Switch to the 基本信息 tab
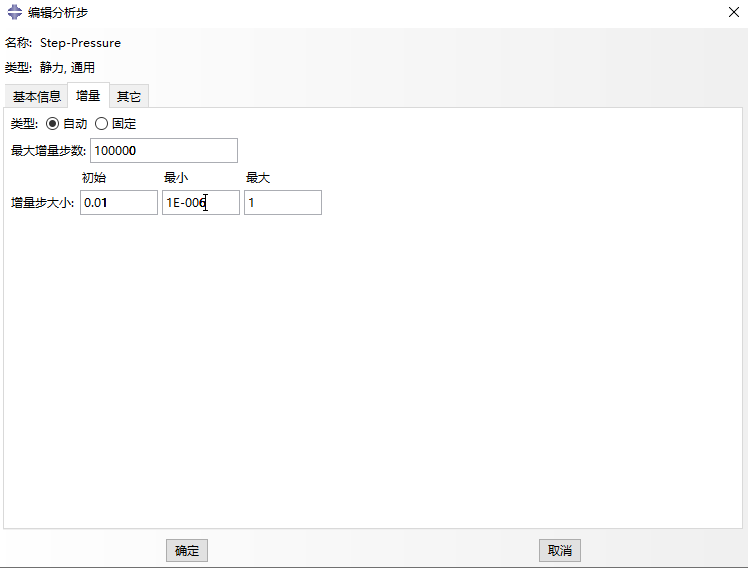 point(37,97)
